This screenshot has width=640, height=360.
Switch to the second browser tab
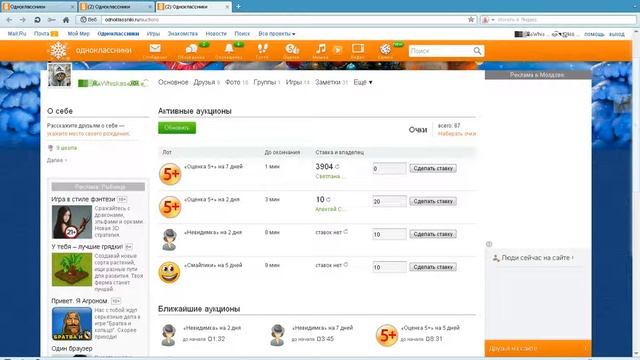[116, 7]
